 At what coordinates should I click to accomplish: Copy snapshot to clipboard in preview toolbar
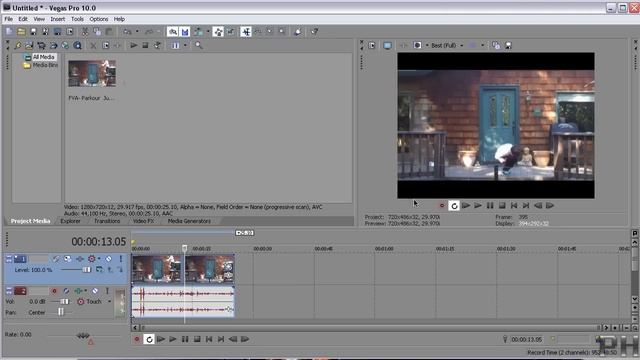[x=496, y=45]
